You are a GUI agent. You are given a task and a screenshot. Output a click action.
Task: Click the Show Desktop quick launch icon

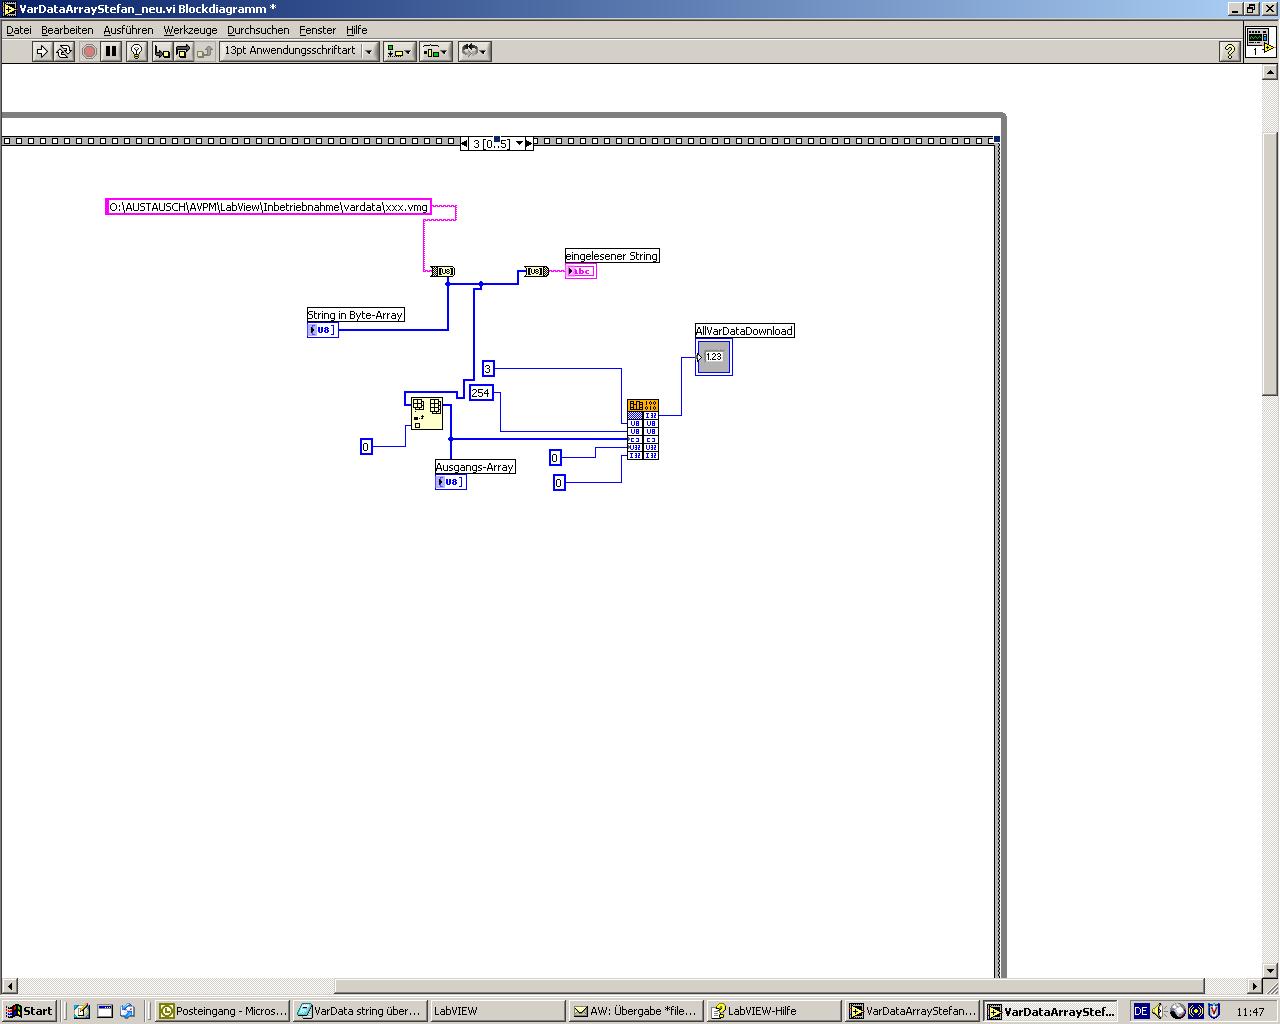click(x=105, y=1011)
